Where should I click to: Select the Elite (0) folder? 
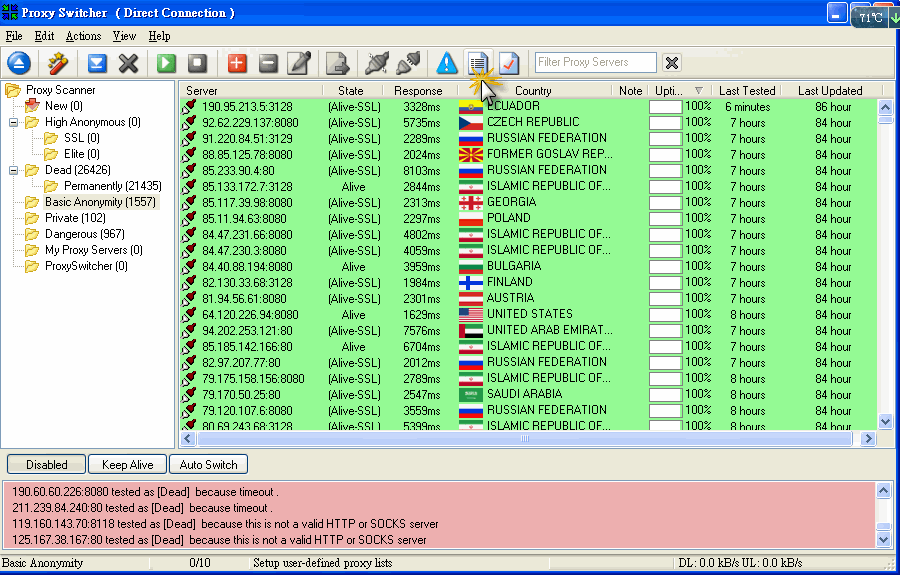pos(82,154)
